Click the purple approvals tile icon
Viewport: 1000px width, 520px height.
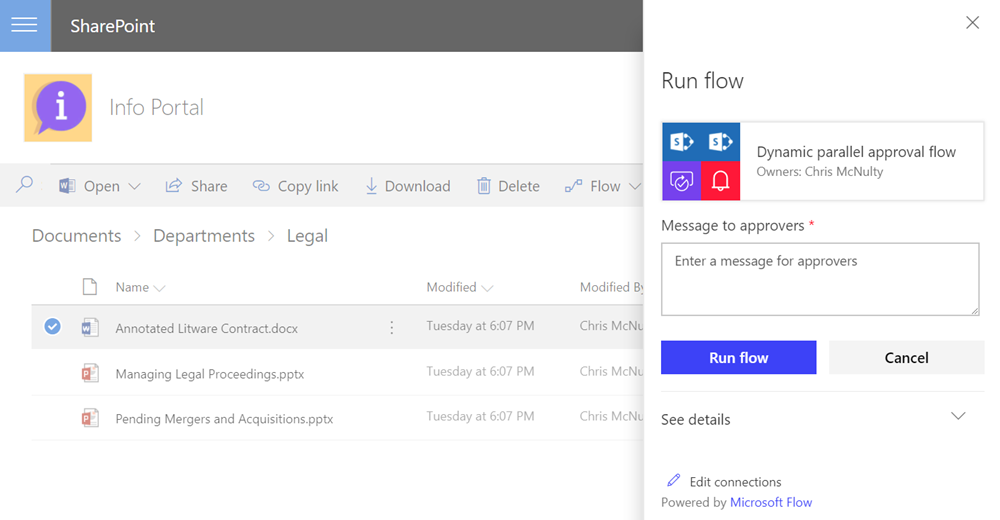tap(681, 181)
